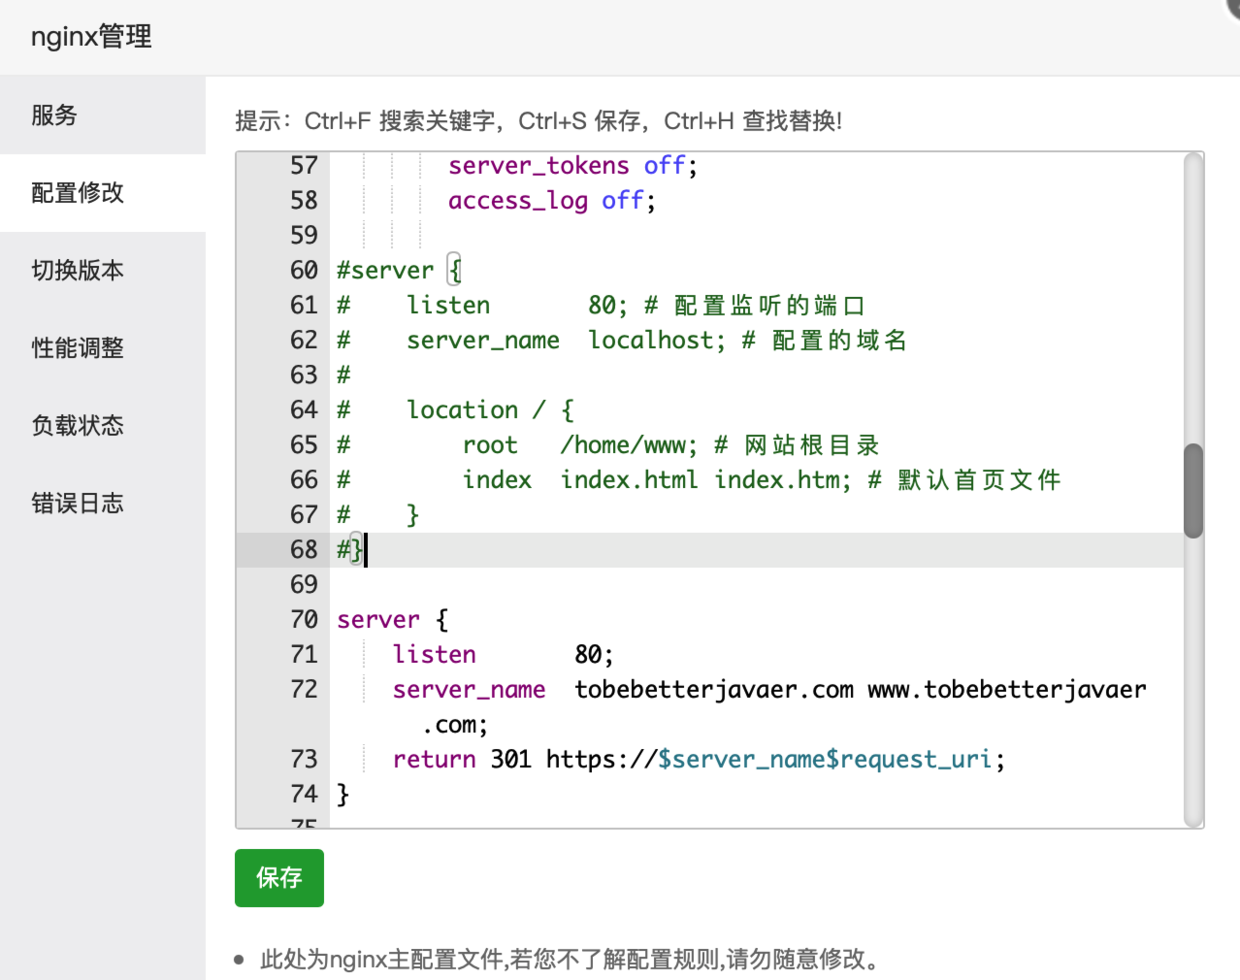Open the 服务 tab in sidebar
Image resolution: width=1240 pixels, height=980 pixels.
click(54, 115)
